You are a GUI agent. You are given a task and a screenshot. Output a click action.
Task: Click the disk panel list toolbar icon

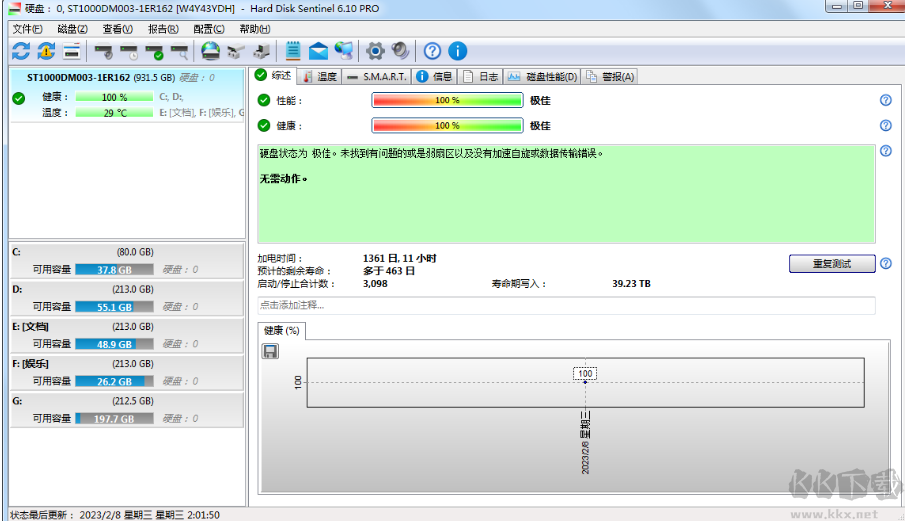pos(72,51)
